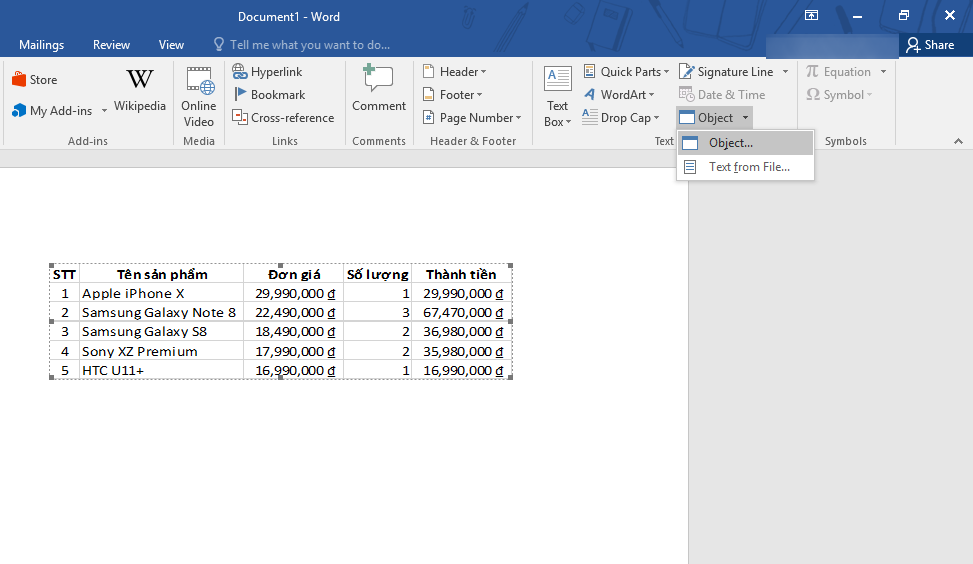Insert a Cross-reference
Image resolution: width=973 pixels, height=564 pixels.
(283, 118)
